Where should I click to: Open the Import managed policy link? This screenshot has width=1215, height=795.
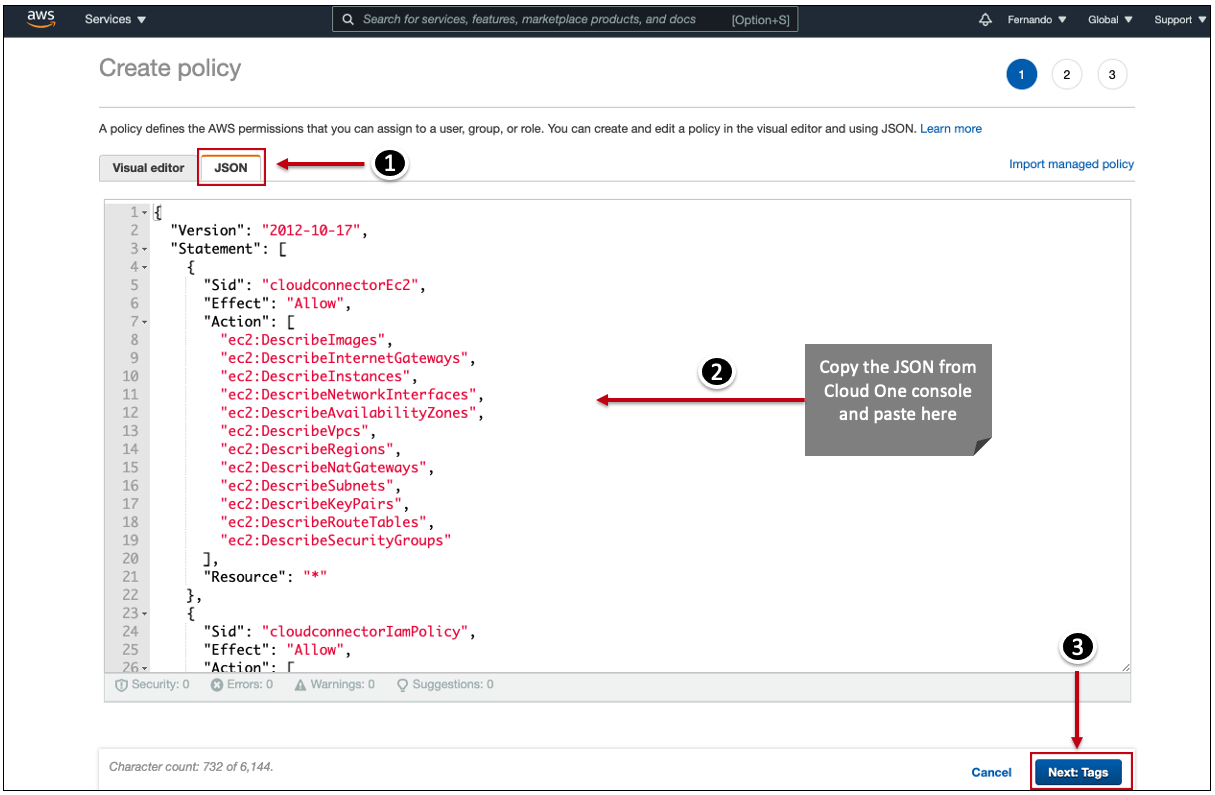tap(1071, 164)
